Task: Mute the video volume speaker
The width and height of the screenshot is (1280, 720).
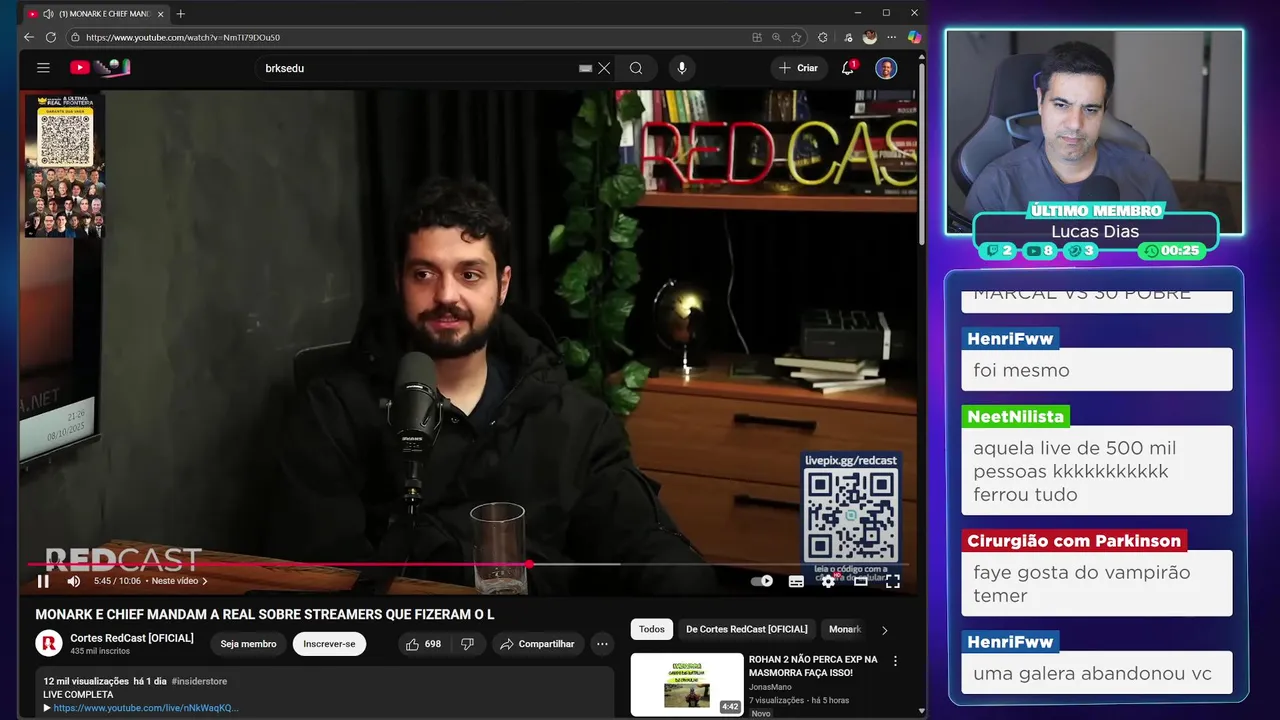Action: point(74,581)
